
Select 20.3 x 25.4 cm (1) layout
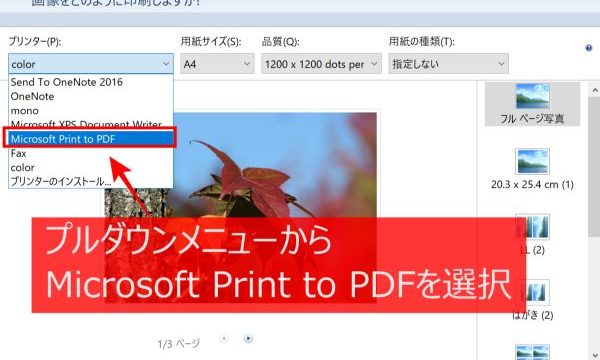532,169
